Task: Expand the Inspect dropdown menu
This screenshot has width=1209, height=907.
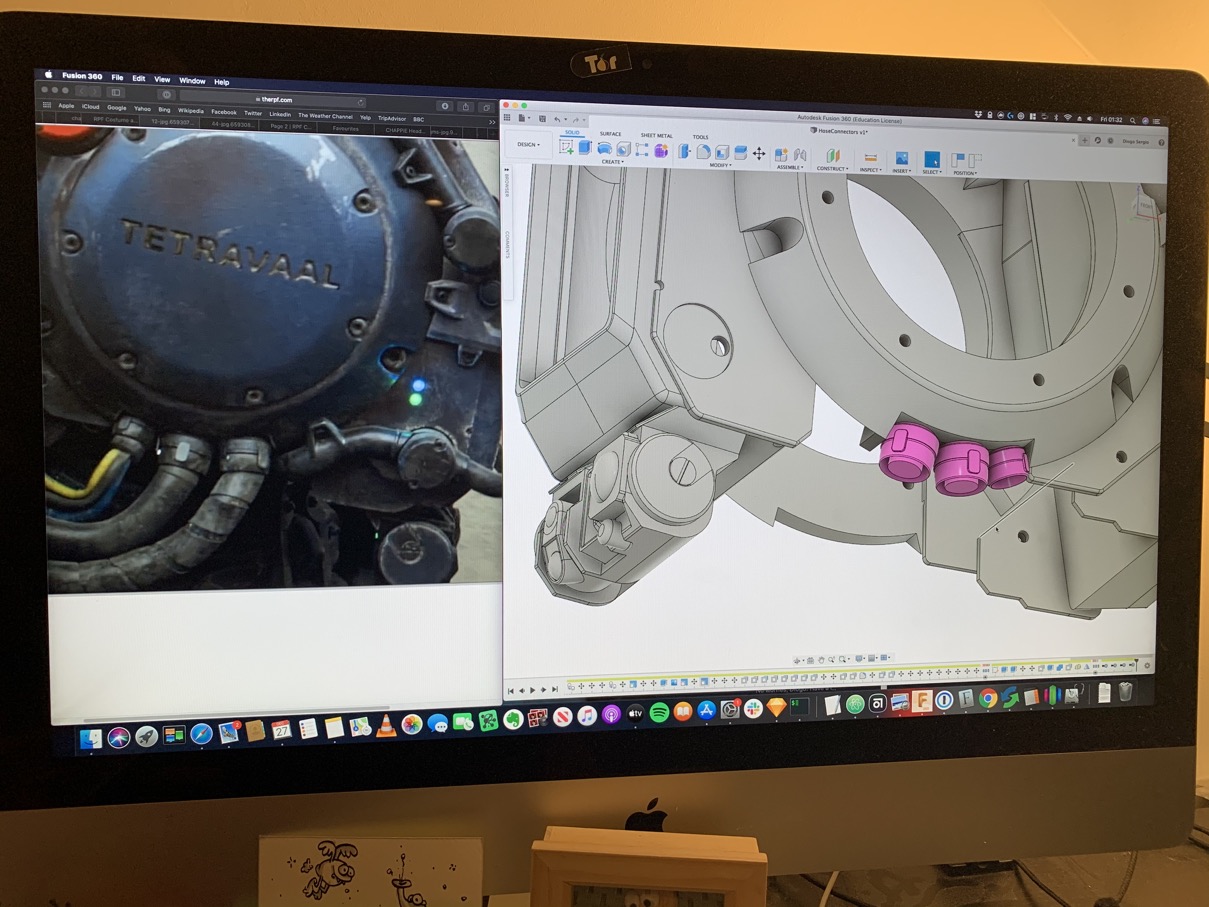Action: (871, 169)
